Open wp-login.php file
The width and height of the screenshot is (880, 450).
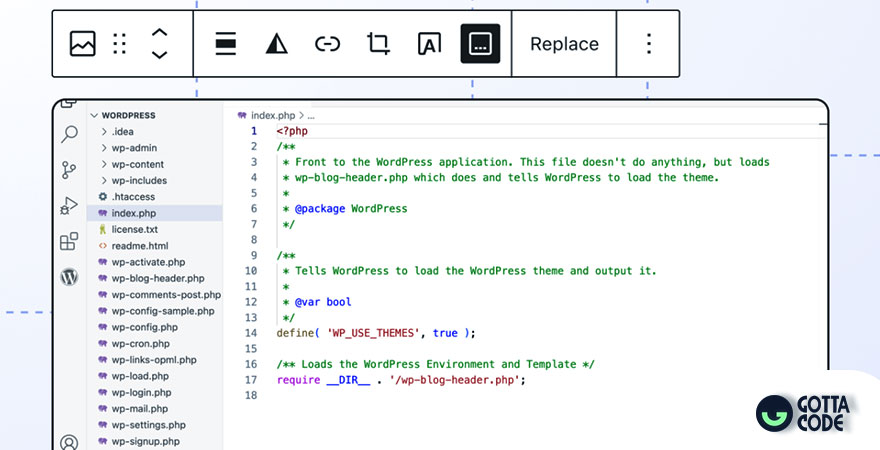tap(135, 392)
